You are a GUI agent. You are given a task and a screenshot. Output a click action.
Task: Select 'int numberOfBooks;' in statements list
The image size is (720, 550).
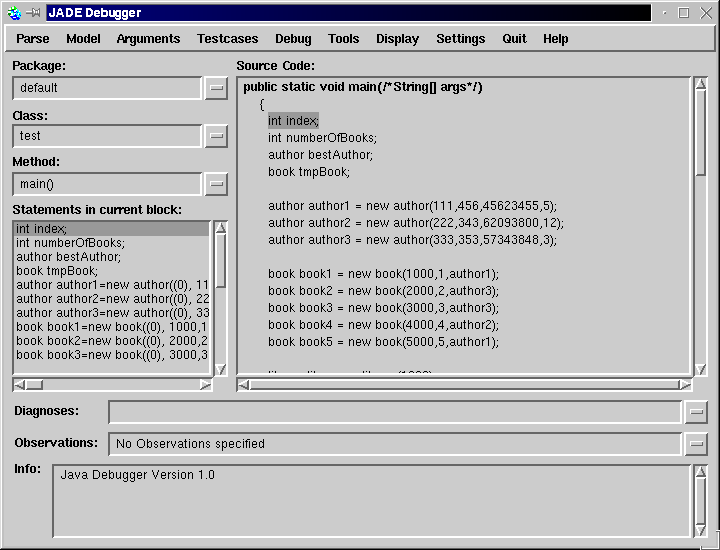pos(112,243)
